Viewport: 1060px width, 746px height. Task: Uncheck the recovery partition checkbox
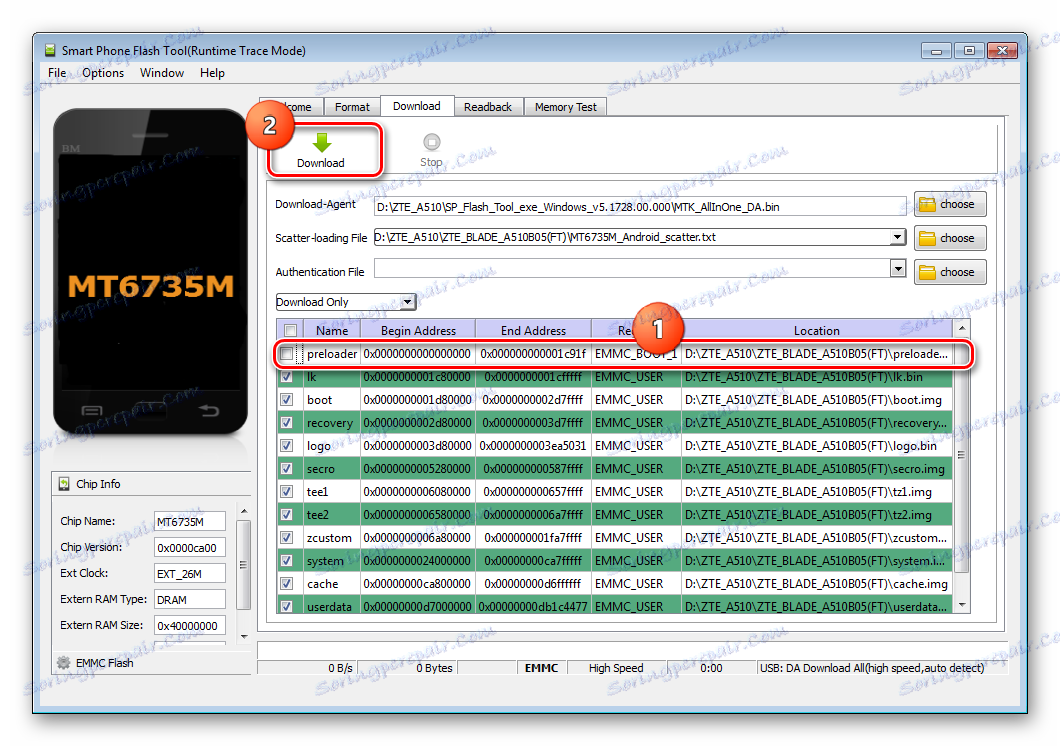(x=288, y=423)
